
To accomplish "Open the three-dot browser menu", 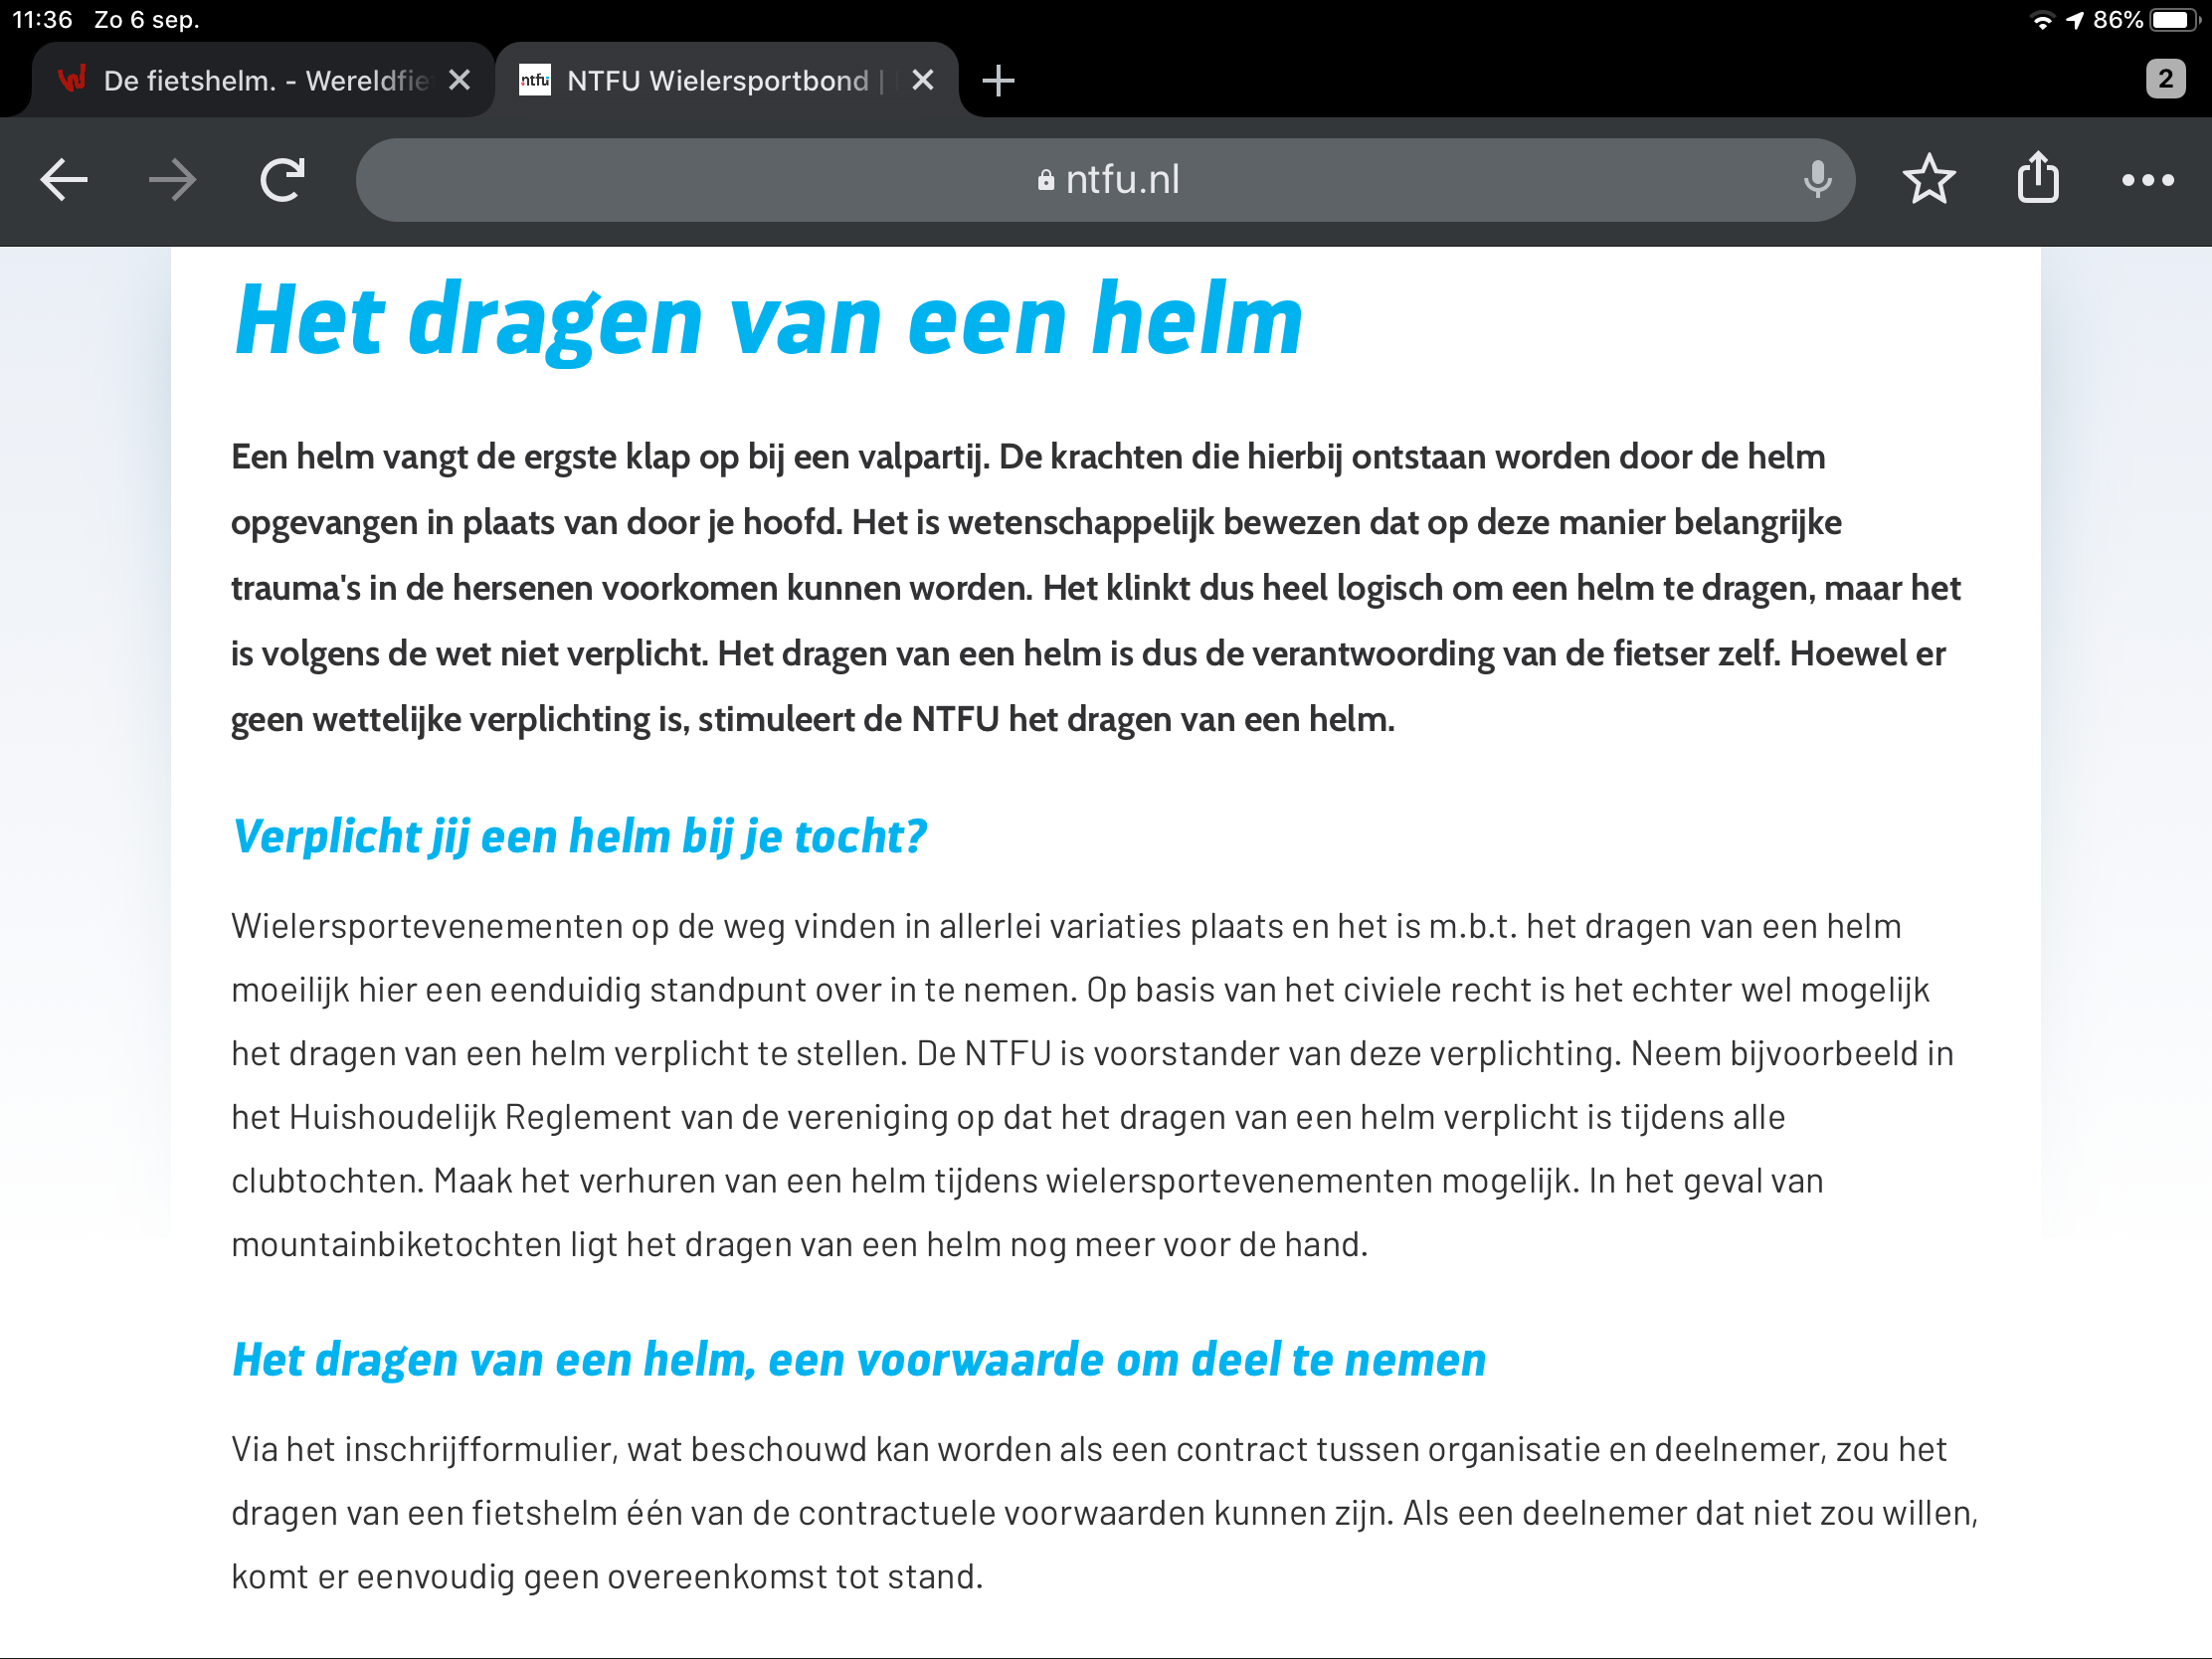I will 2147,180.
